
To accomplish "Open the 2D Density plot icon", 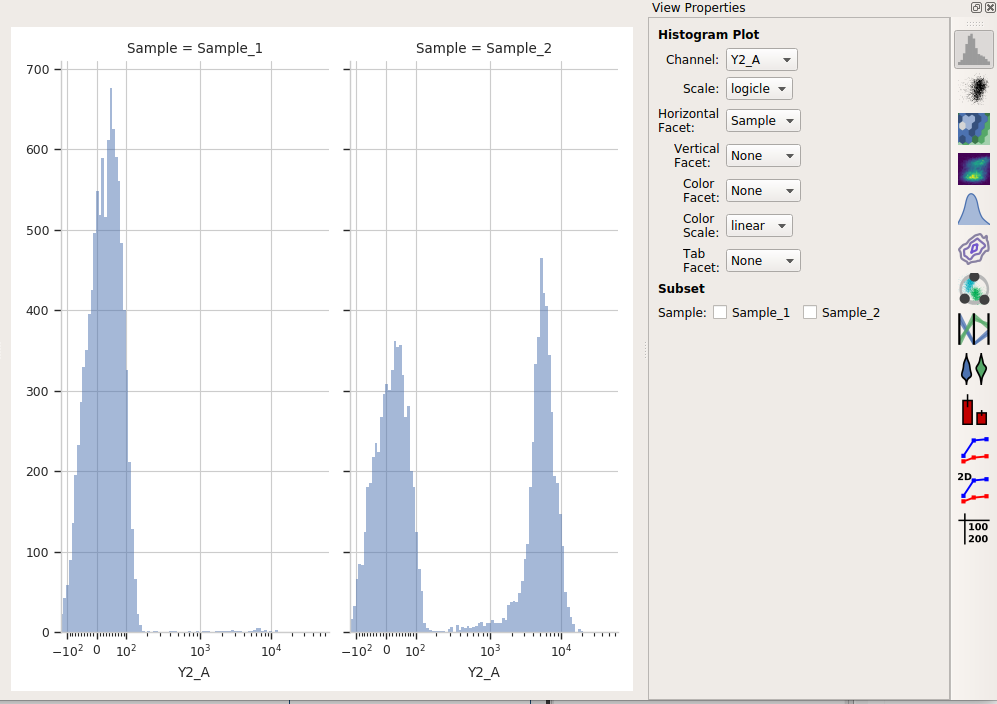I will (x=973, y=169).
